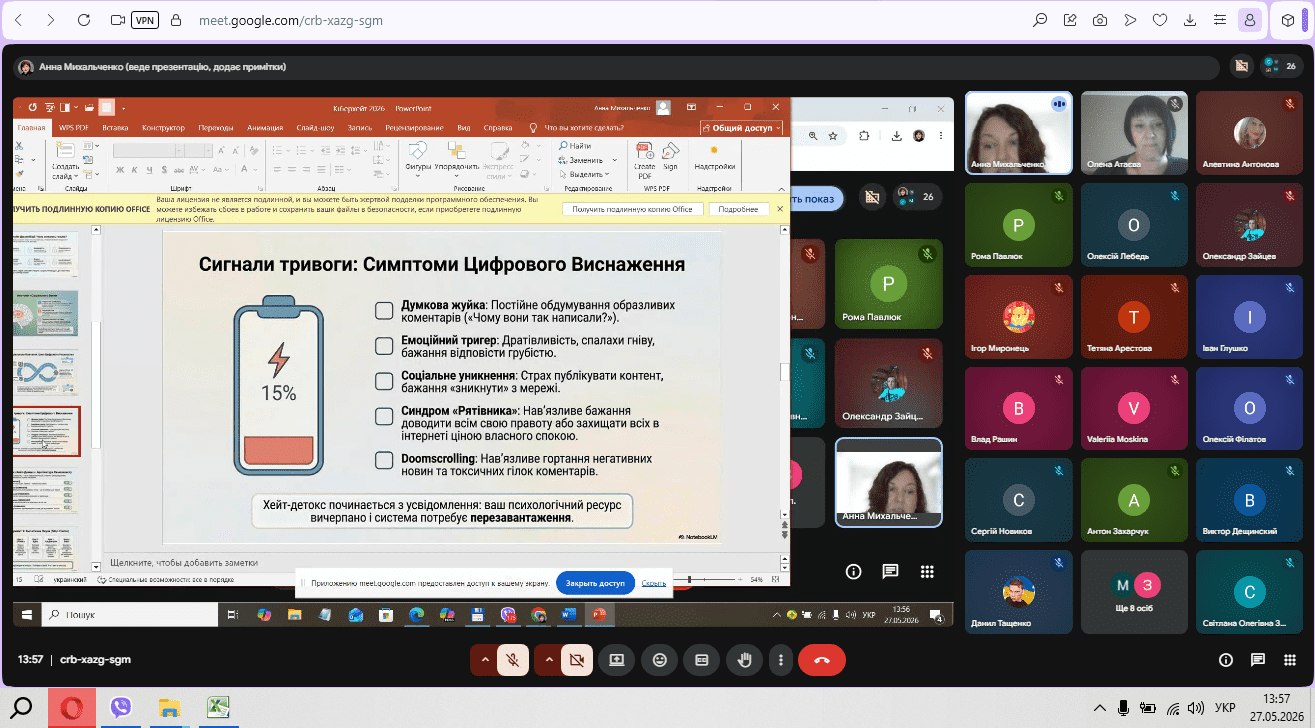Expand the video settings chevron beside camera
The height and width of the screenshot is (728, 1315).
pyautogui.click(x=548, y=660)
